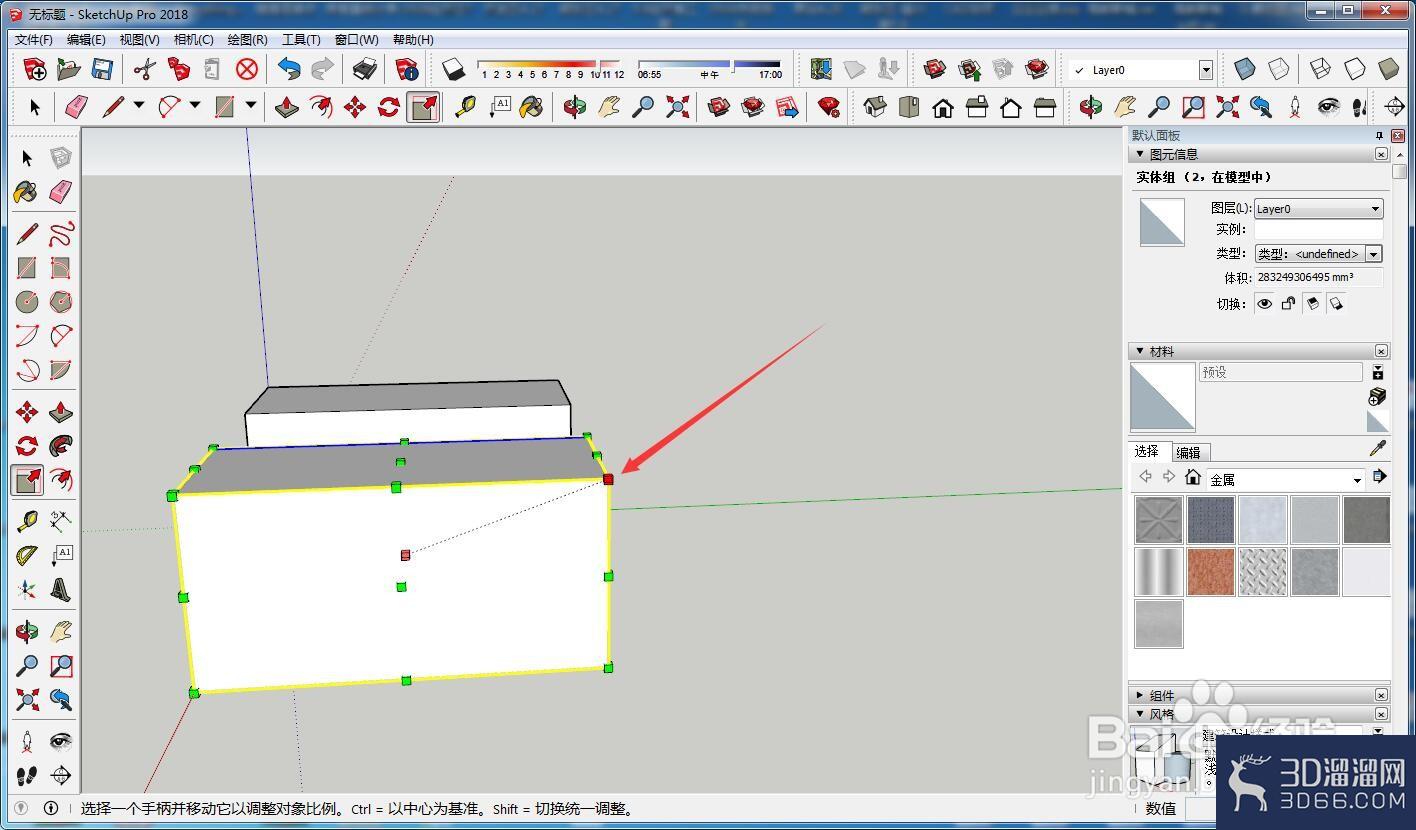The image size is (1416, 830).
Task: Choose the Move tool in top toolbar
Action: 355,107
